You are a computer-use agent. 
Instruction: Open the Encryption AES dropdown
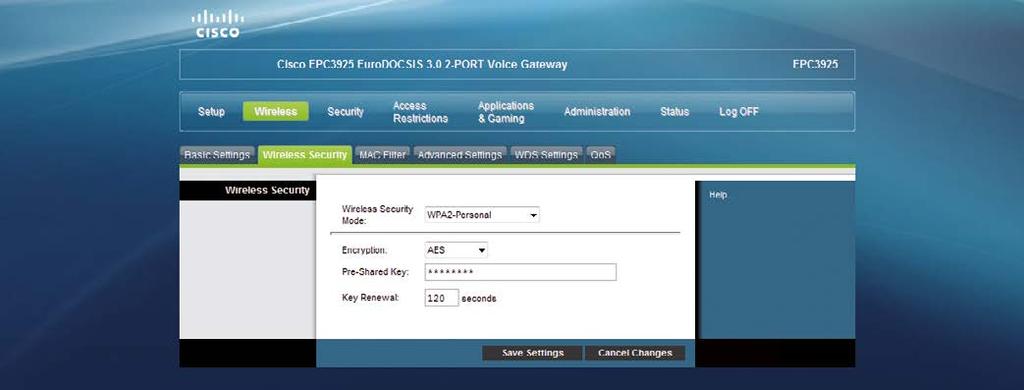coord(456,250)
